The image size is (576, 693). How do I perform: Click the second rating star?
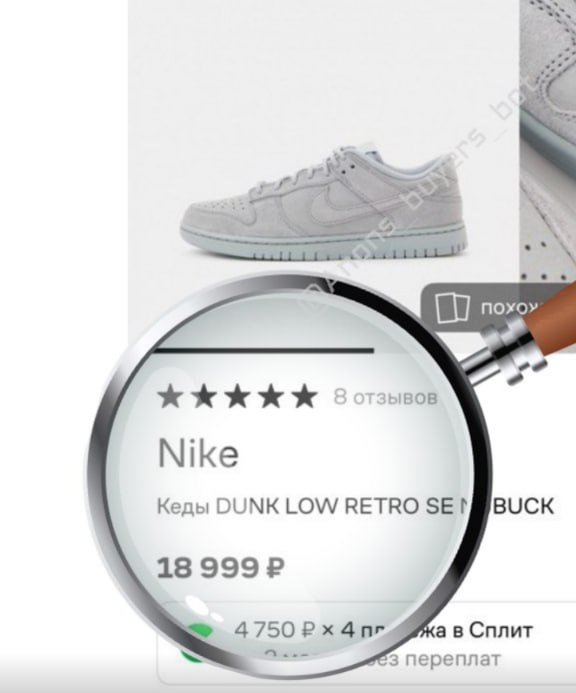(205, 396)
